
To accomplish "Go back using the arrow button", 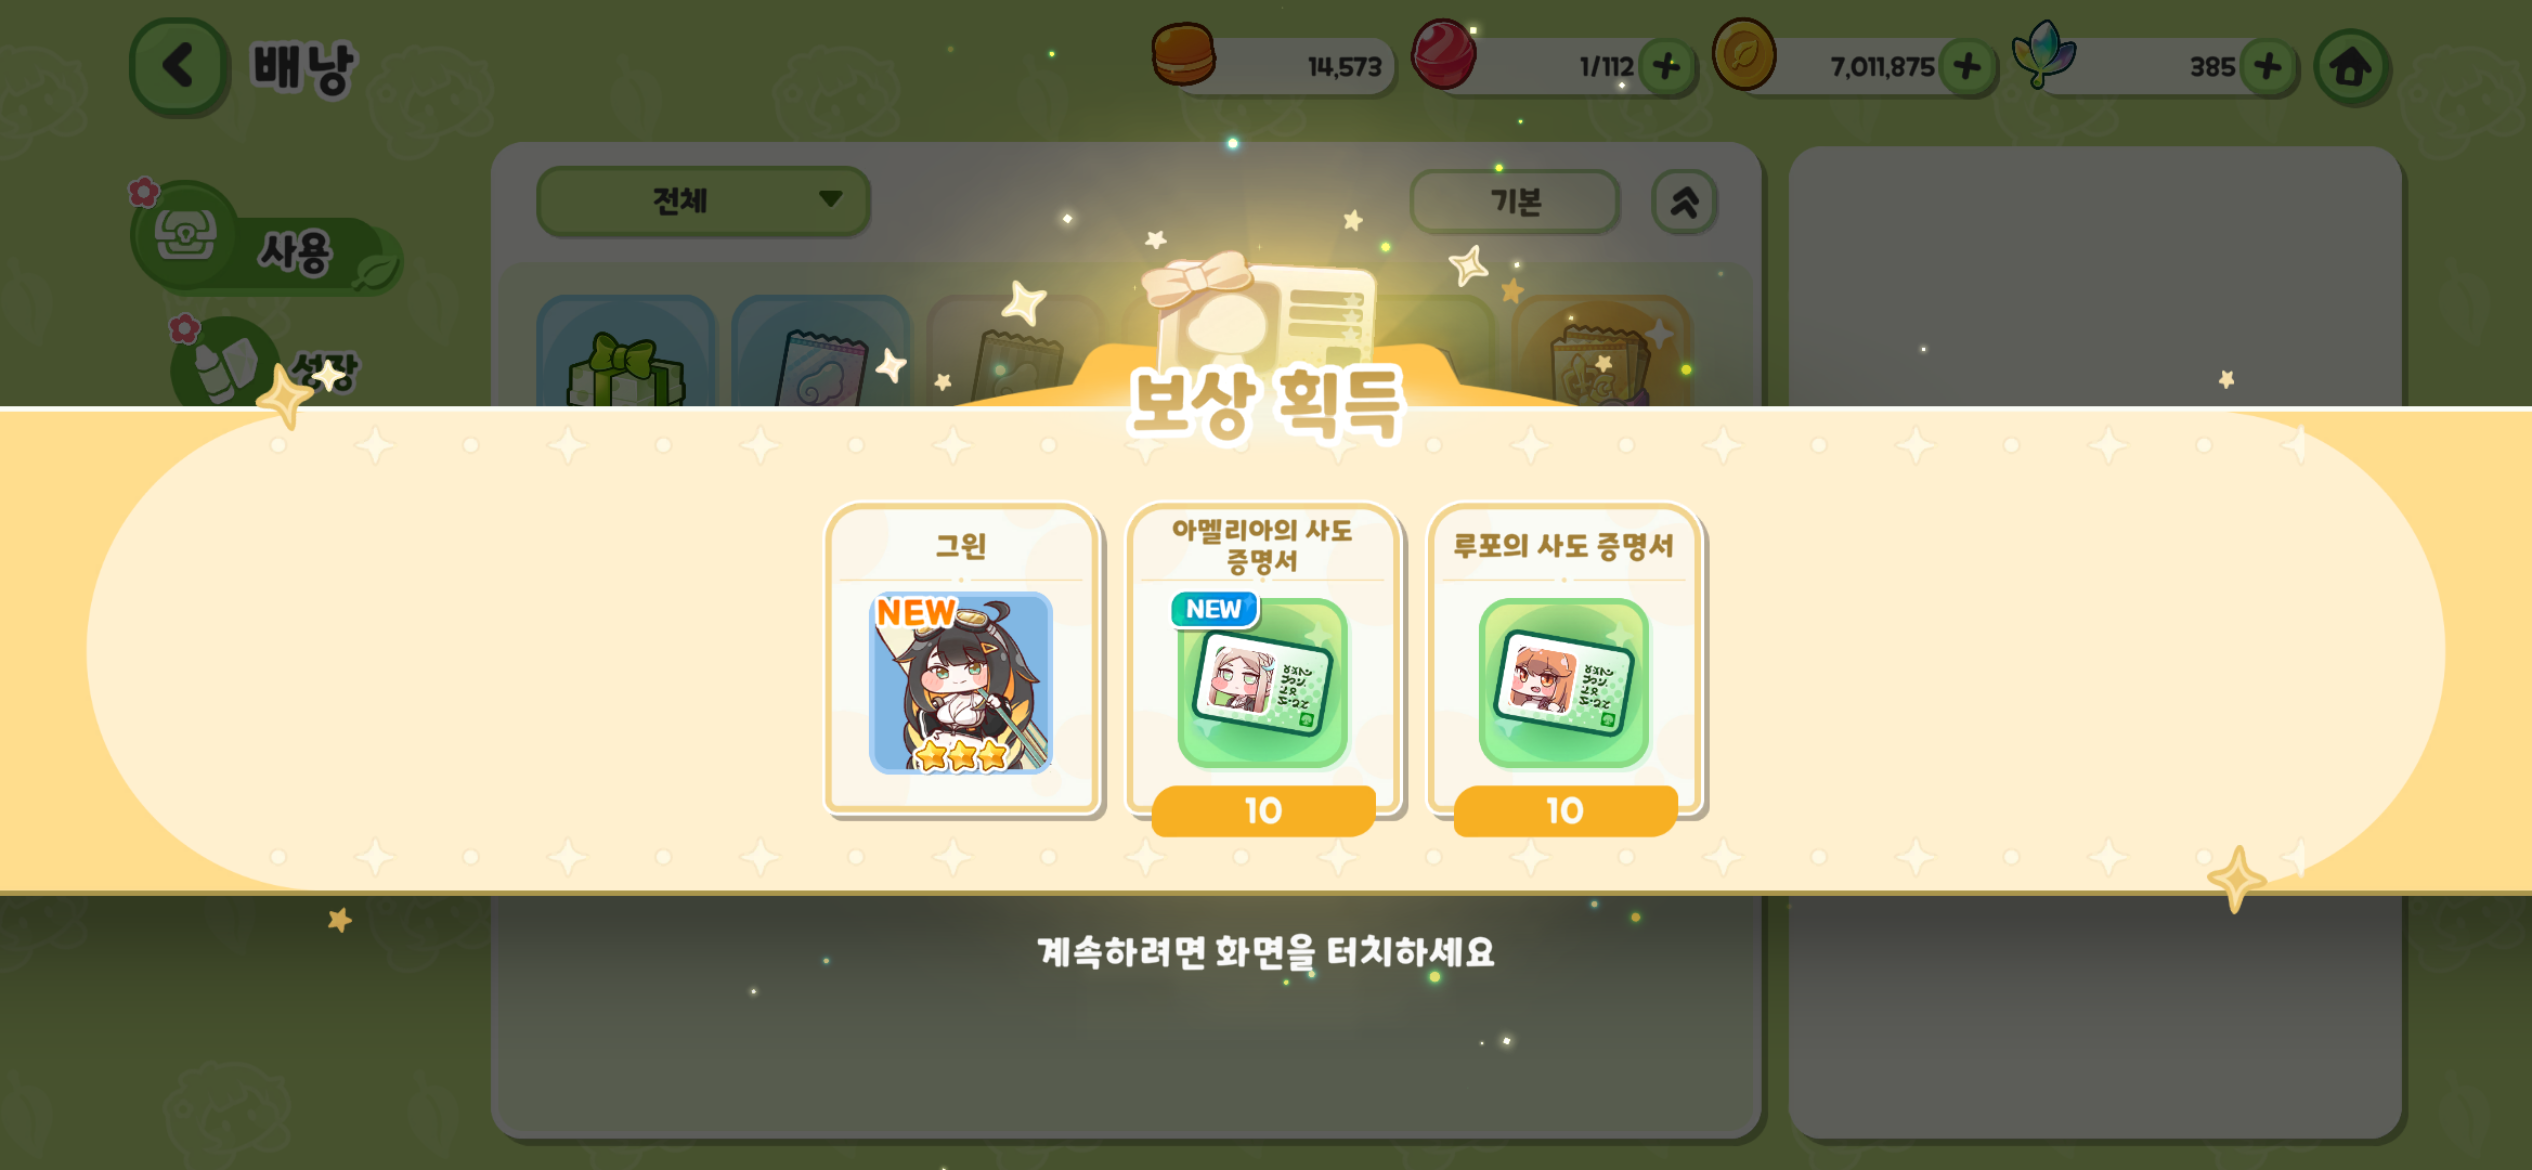I will (x=179, y=66).
